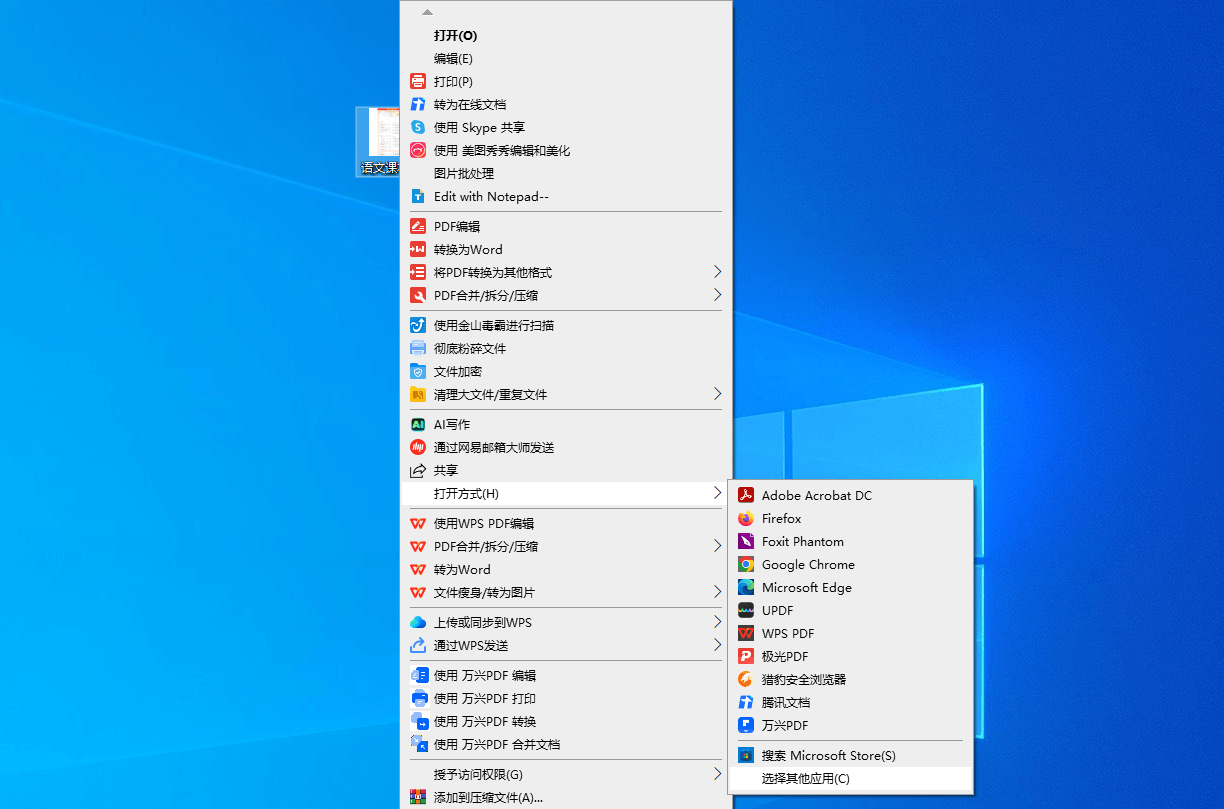Viewport: 1224px width, 809px height.
Task: Choose 编辑(E) from the context menu
Action: (x=565, y=59)
